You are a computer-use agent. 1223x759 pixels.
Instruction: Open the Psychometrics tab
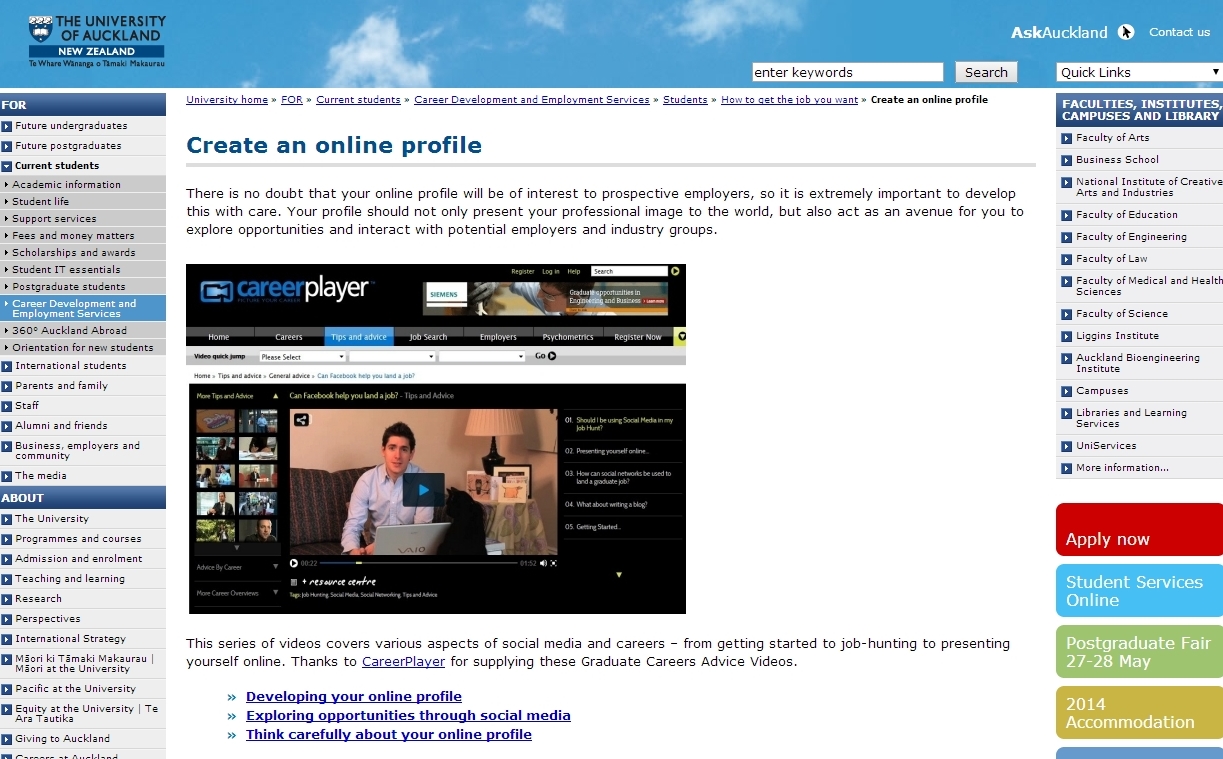[568, 337]
